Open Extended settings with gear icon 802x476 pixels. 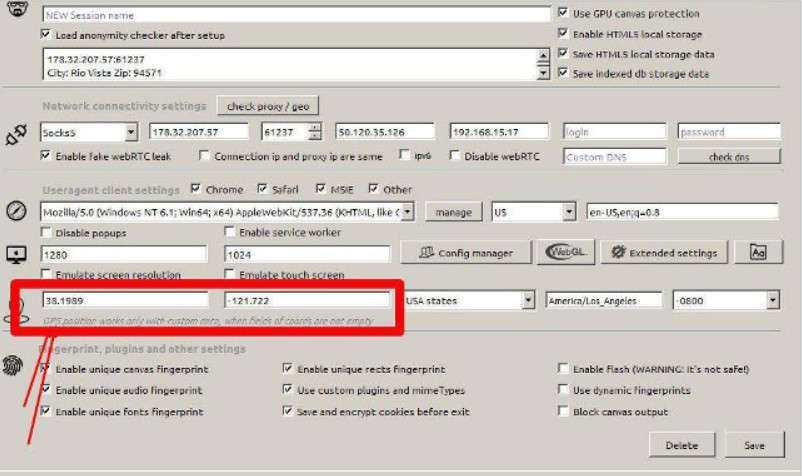point(664,253)
